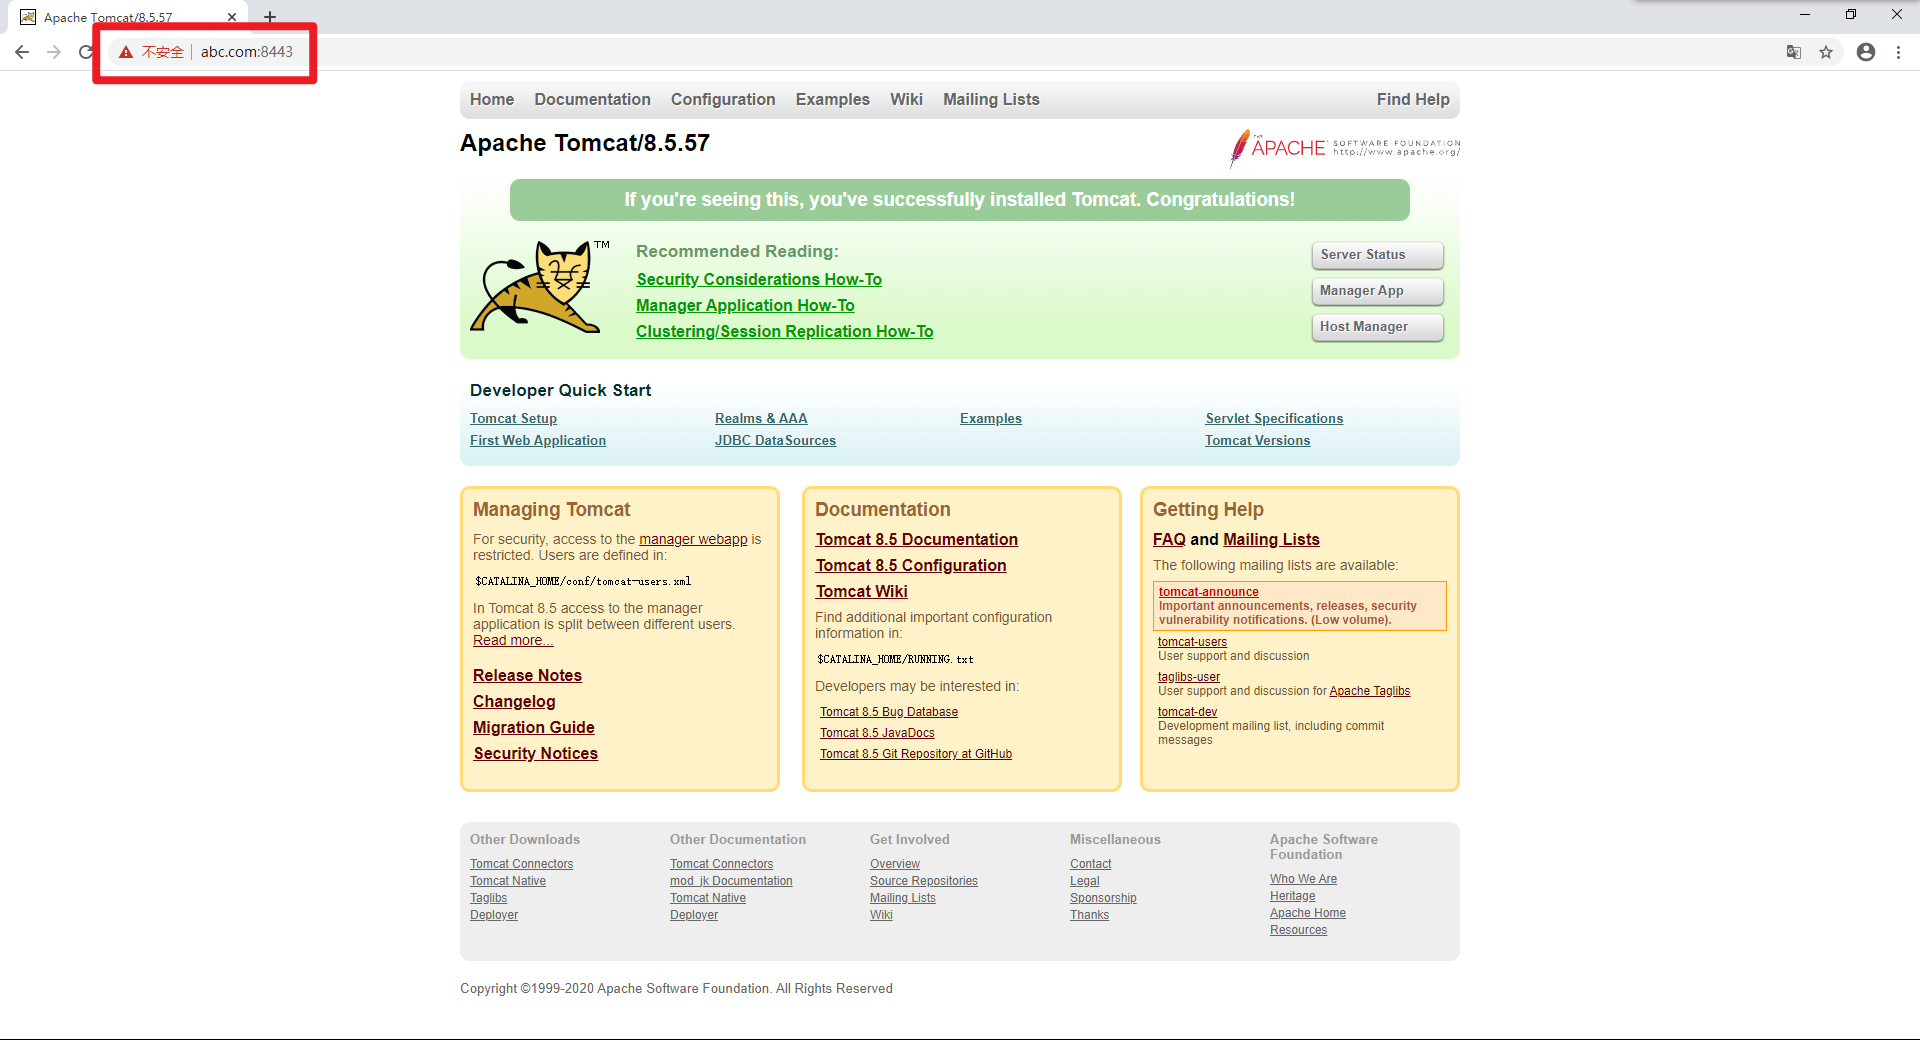Bookmark this page with the star icon
This screenshot has height=1040, width=1920.
pos(1826,52)
